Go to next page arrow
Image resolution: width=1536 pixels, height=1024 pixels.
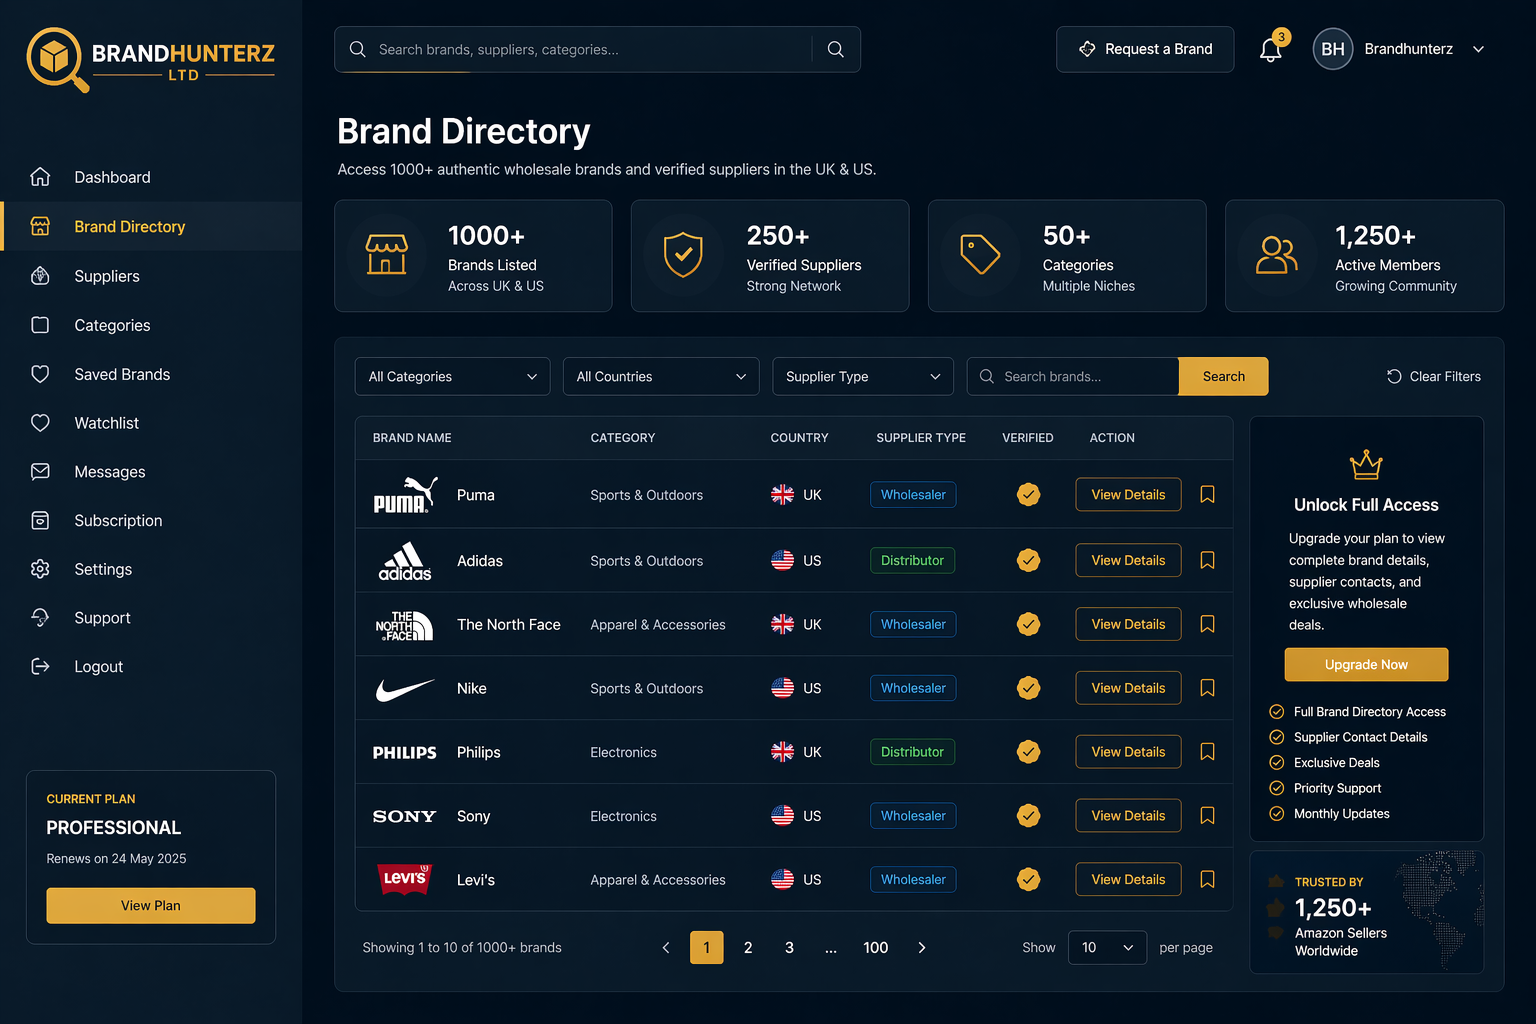coord(922,947)
